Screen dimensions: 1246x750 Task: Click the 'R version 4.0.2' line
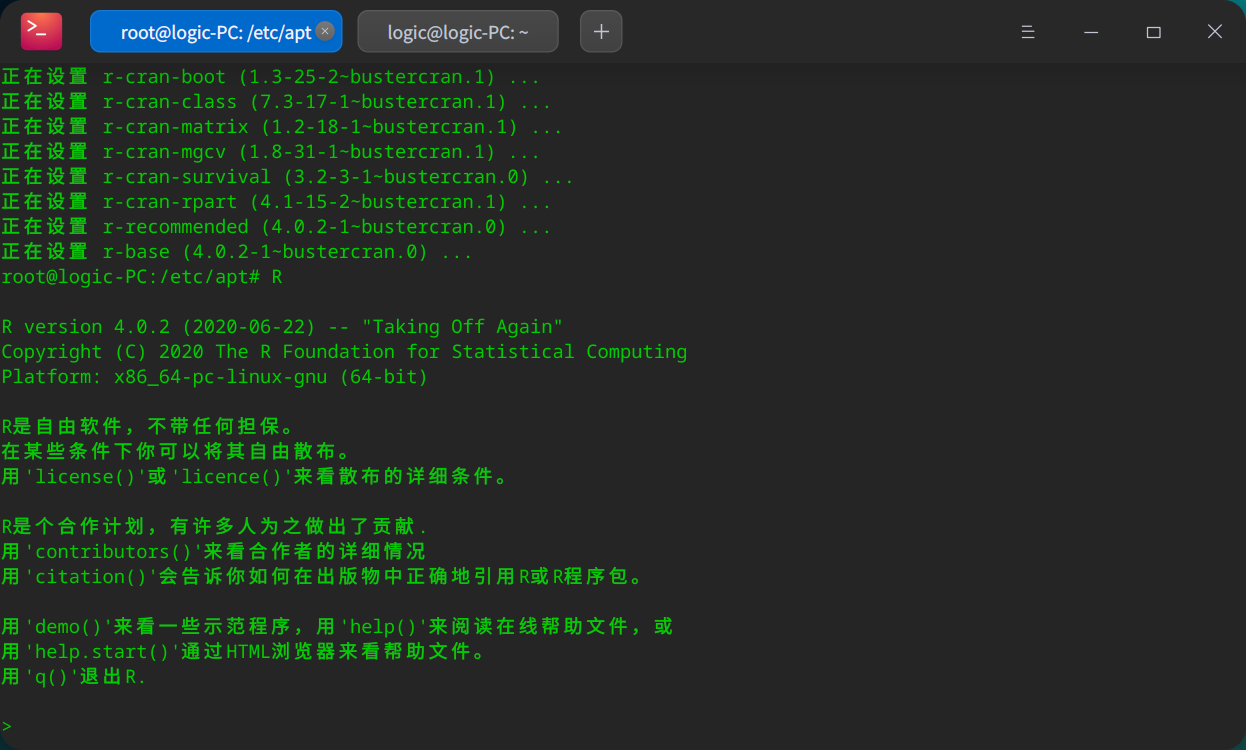tap(282, 327)
